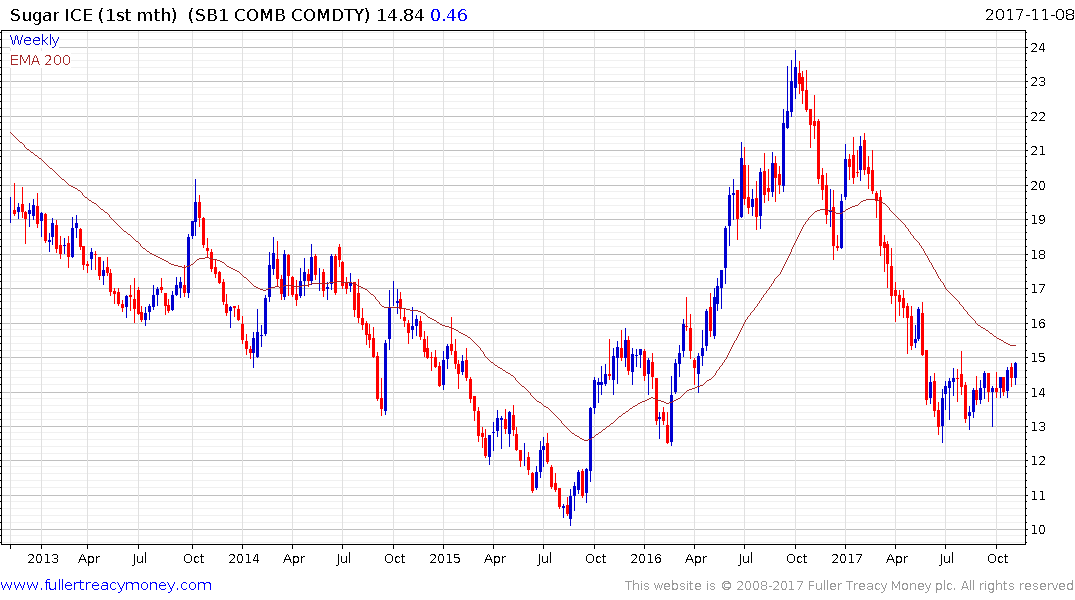The image size is (1075, 600).
Task: Click the 'EMA 200' legend label
Action: point(40,60)
